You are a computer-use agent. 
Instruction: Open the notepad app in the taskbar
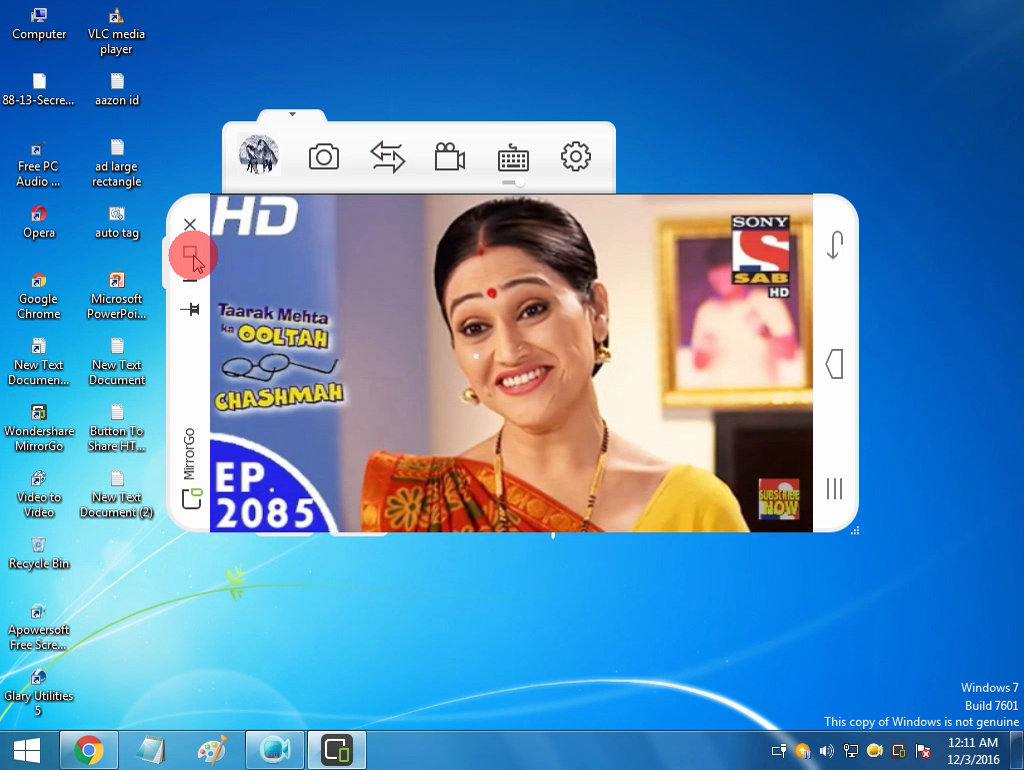pyautogui.click(x=151, y=750)
